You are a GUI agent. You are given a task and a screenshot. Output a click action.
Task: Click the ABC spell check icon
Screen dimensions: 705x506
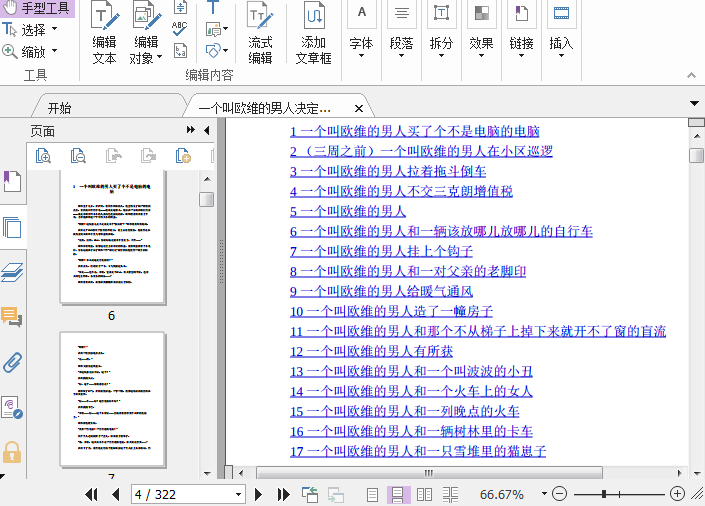click(x=180, y=28)
